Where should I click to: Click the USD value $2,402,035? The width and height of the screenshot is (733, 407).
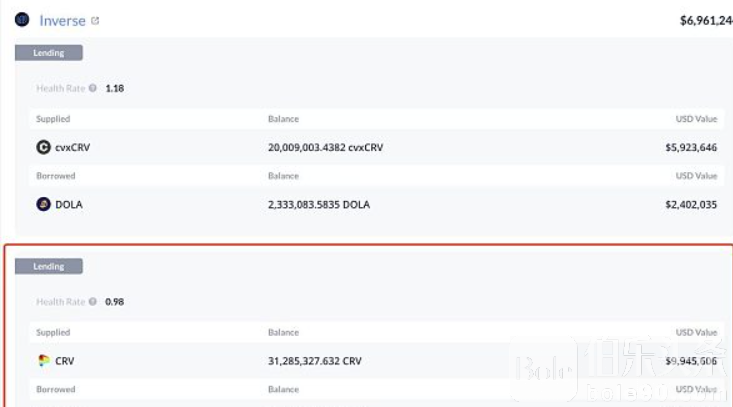[691, 204]
